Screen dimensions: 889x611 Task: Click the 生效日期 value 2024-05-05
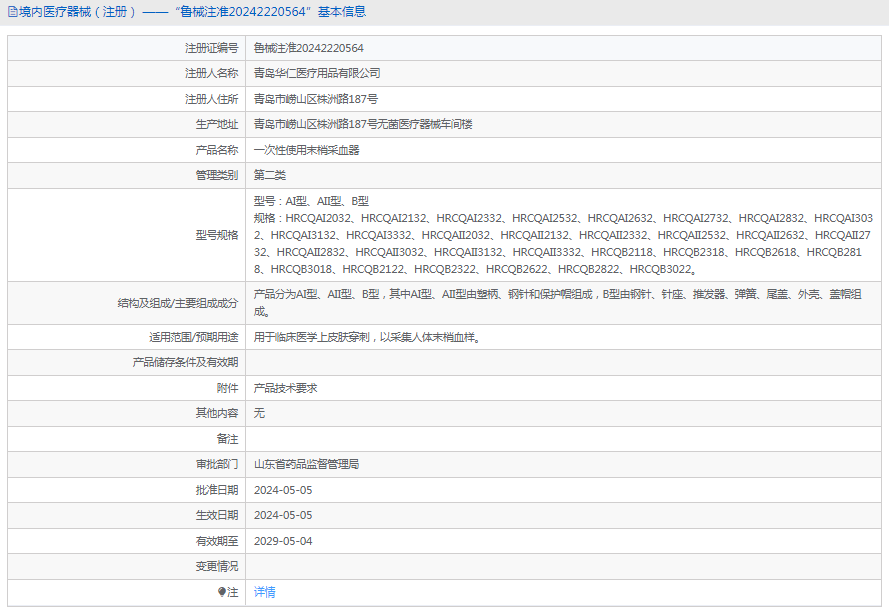pyautogui.click(x=283, y=515)
